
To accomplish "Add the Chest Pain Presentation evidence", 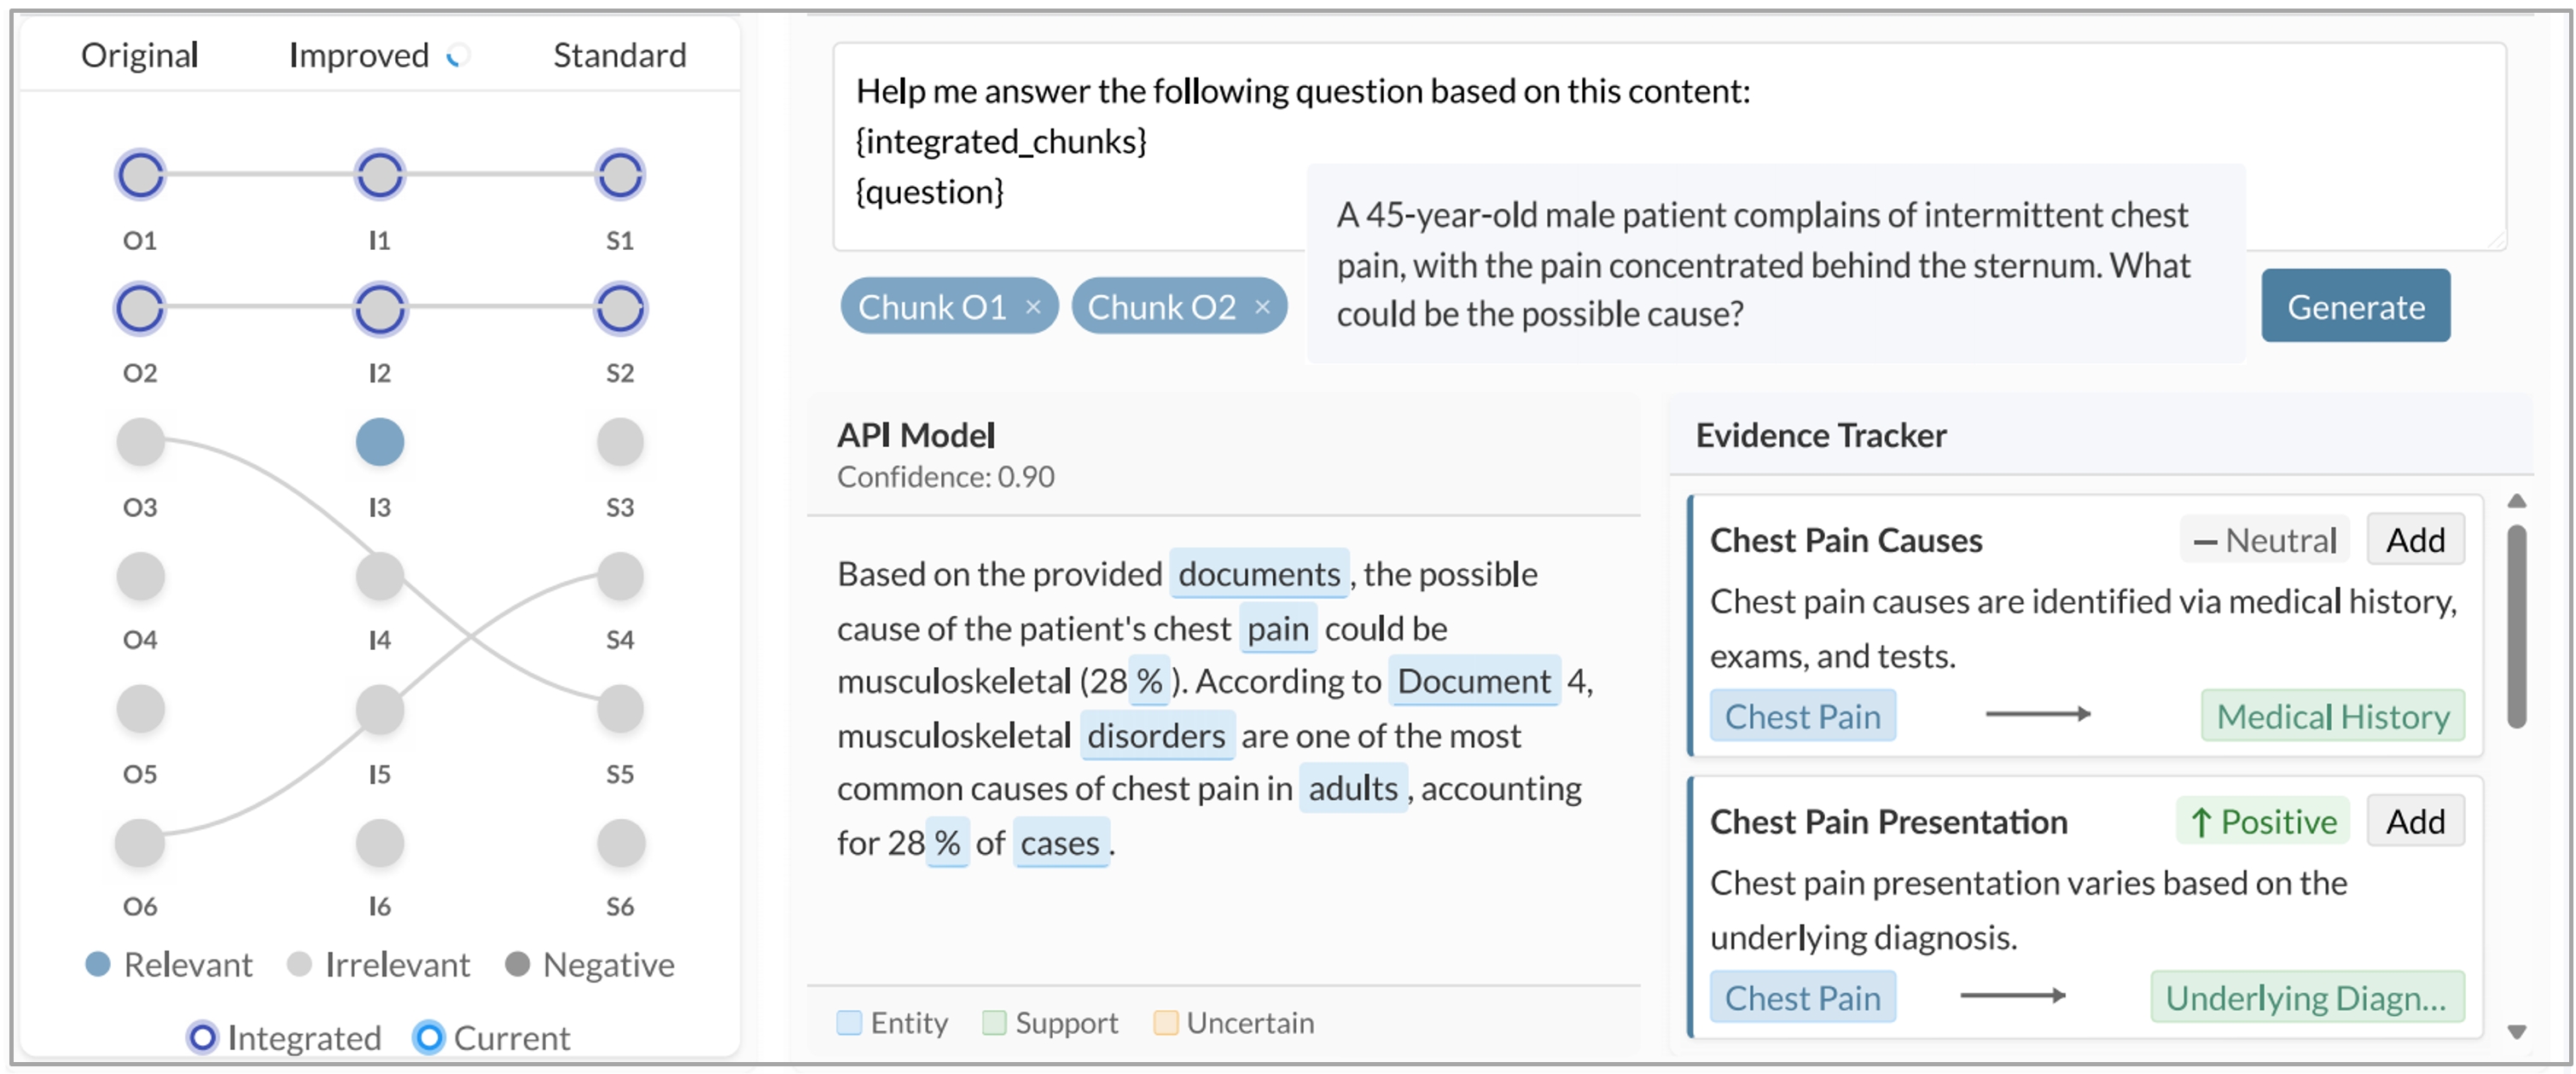I will tap(2415, 821).
